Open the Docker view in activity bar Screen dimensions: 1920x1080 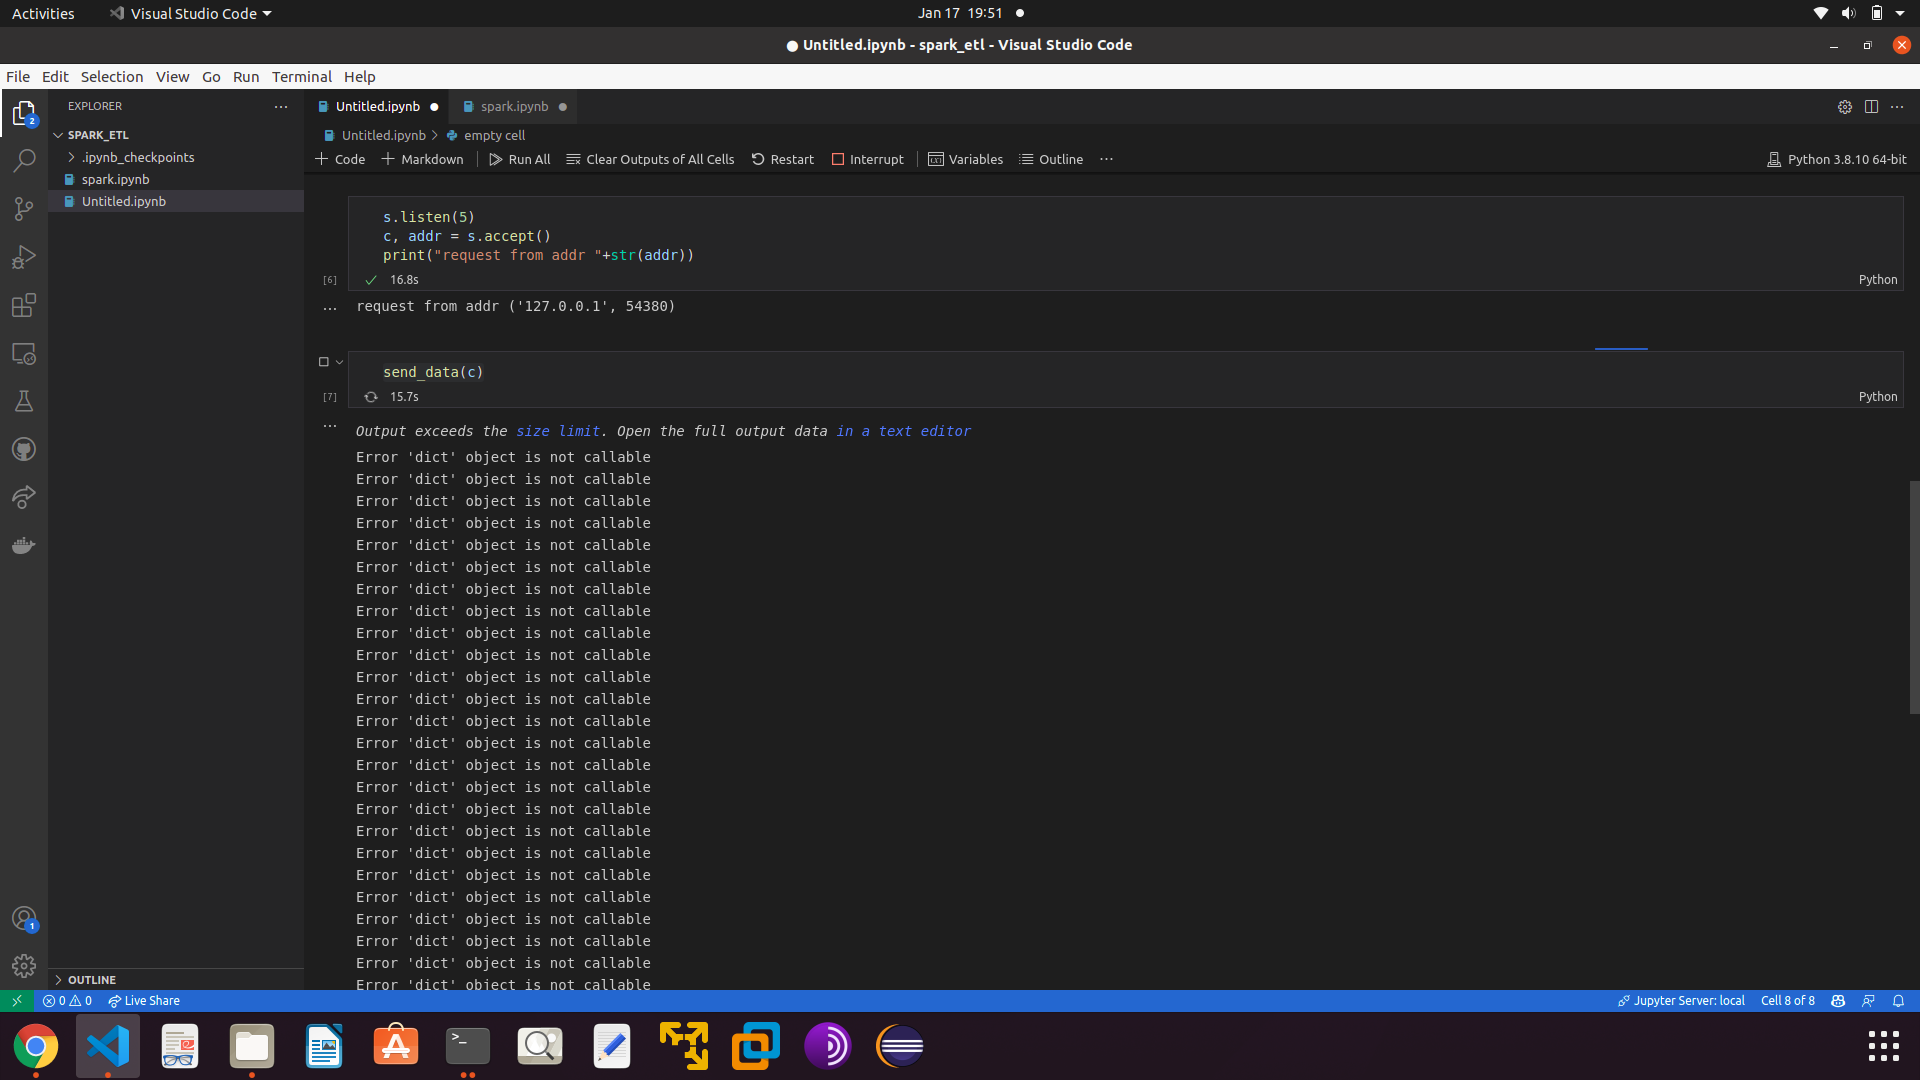coord(24,546)
